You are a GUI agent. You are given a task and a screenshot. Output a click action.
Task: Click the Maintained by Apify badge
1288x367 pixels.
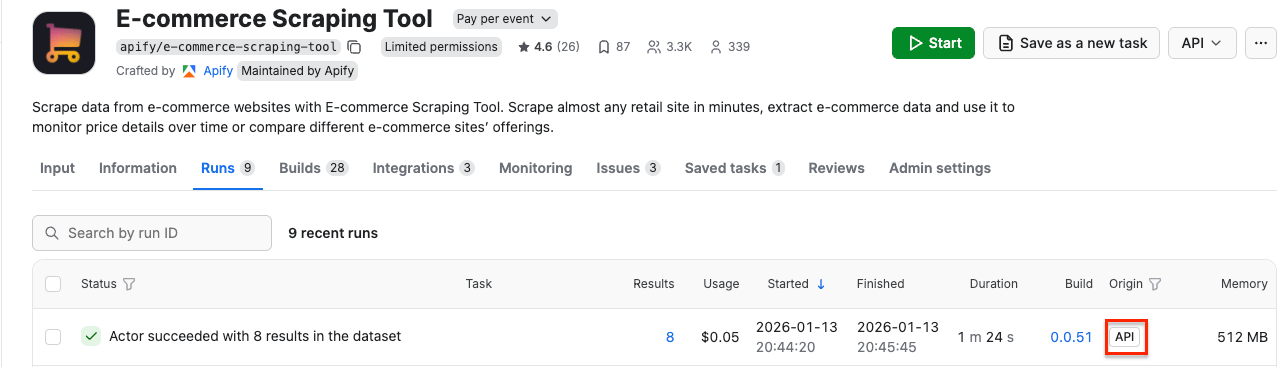point(298,71)
